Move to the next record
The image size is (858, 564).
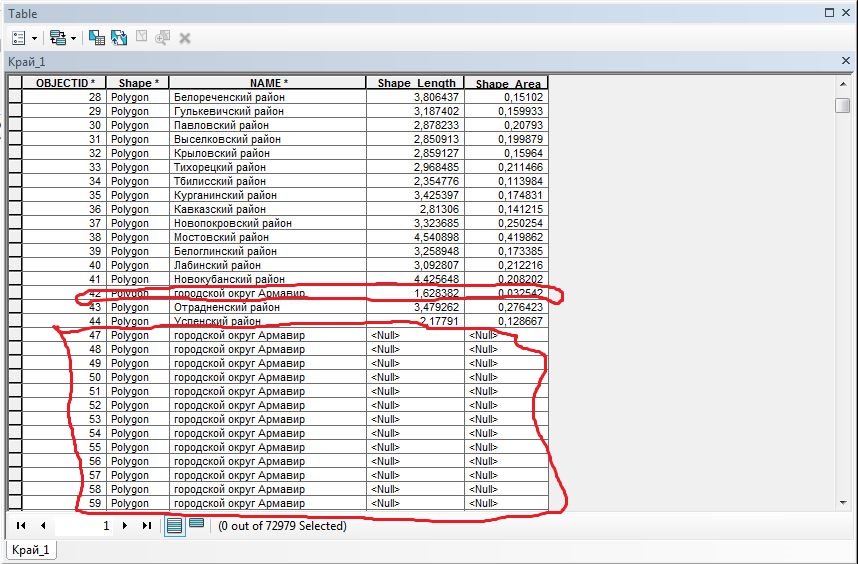click(125, 525)
